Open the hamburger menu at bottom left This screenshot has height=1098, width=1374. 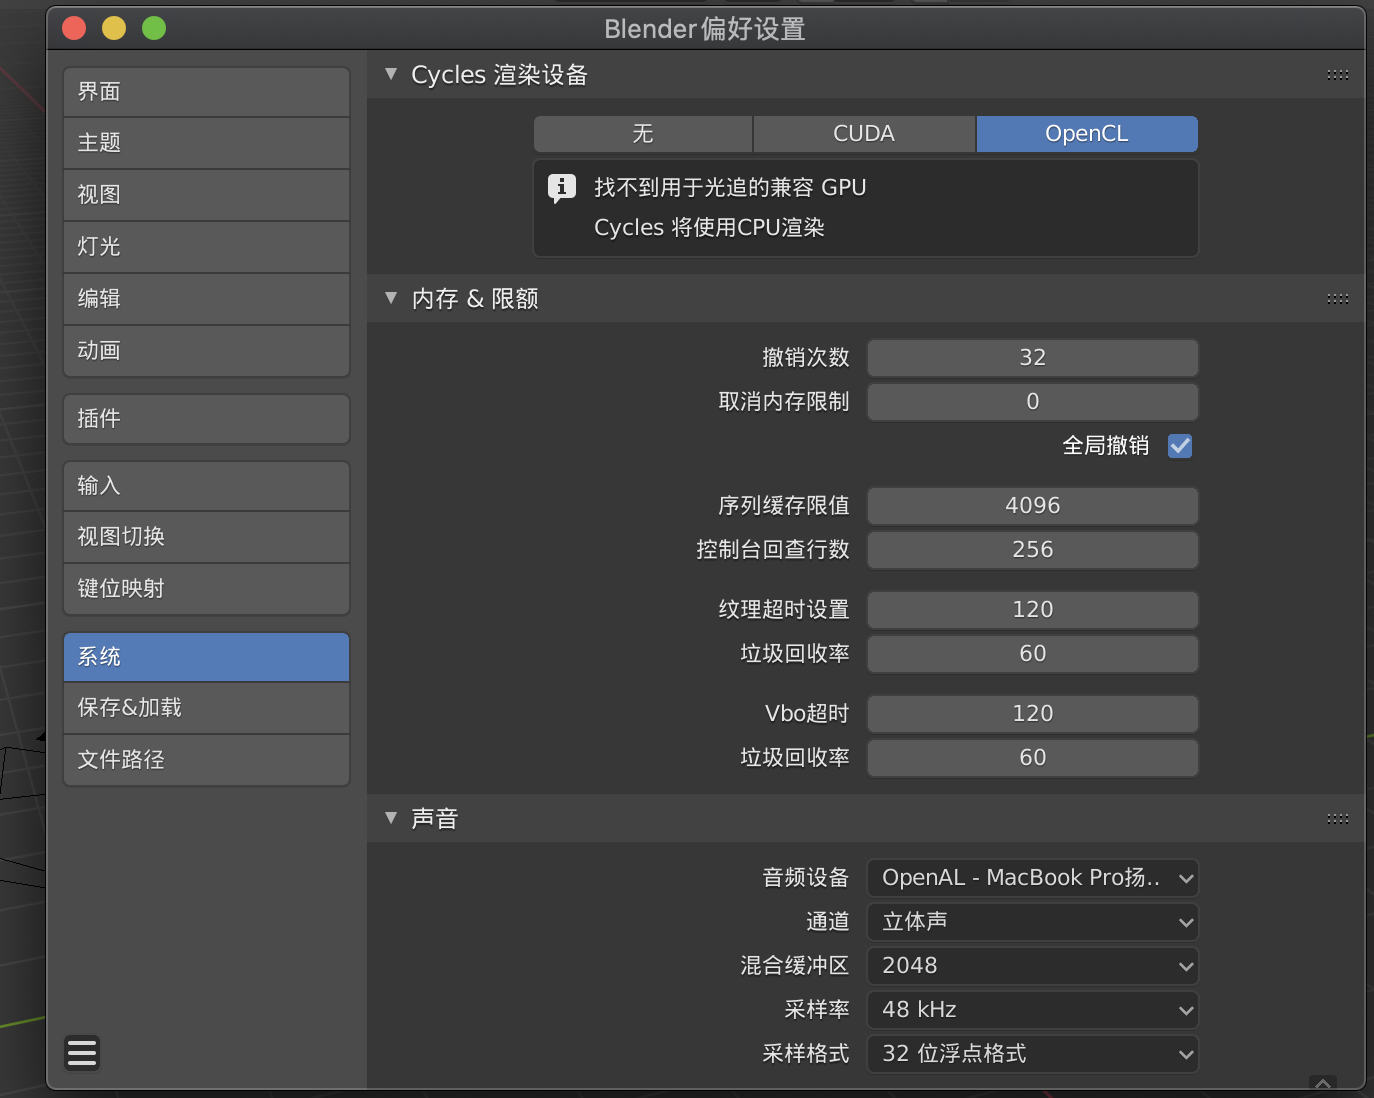point(82,1053)
